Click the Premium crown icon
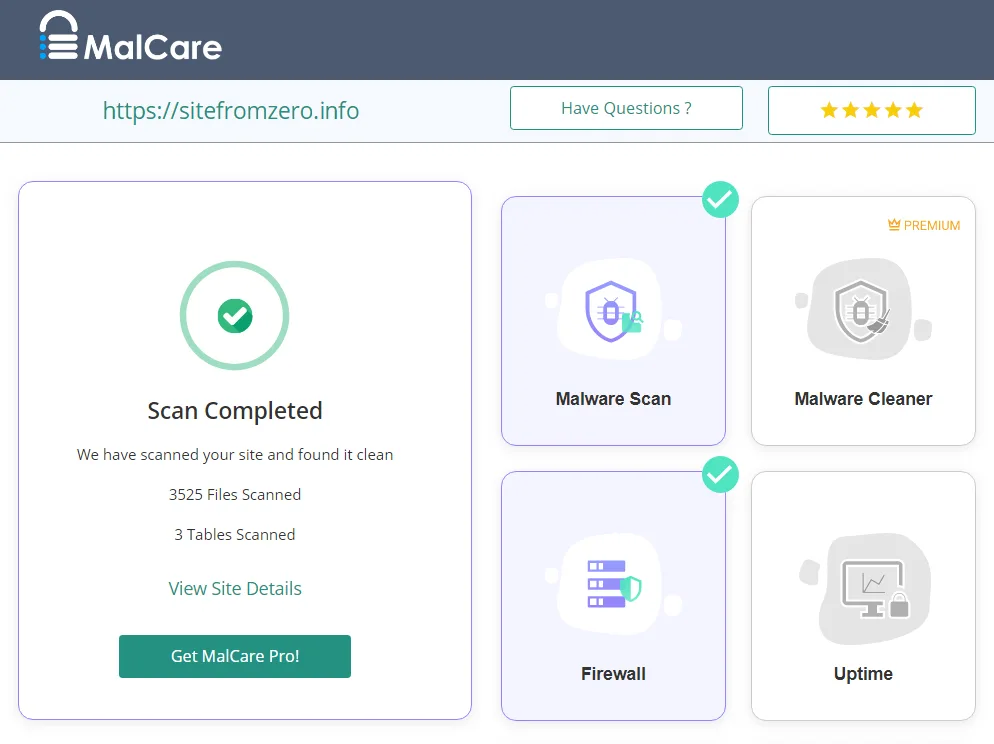This screenshot has height=744, width=994. (x=894, y=226)
